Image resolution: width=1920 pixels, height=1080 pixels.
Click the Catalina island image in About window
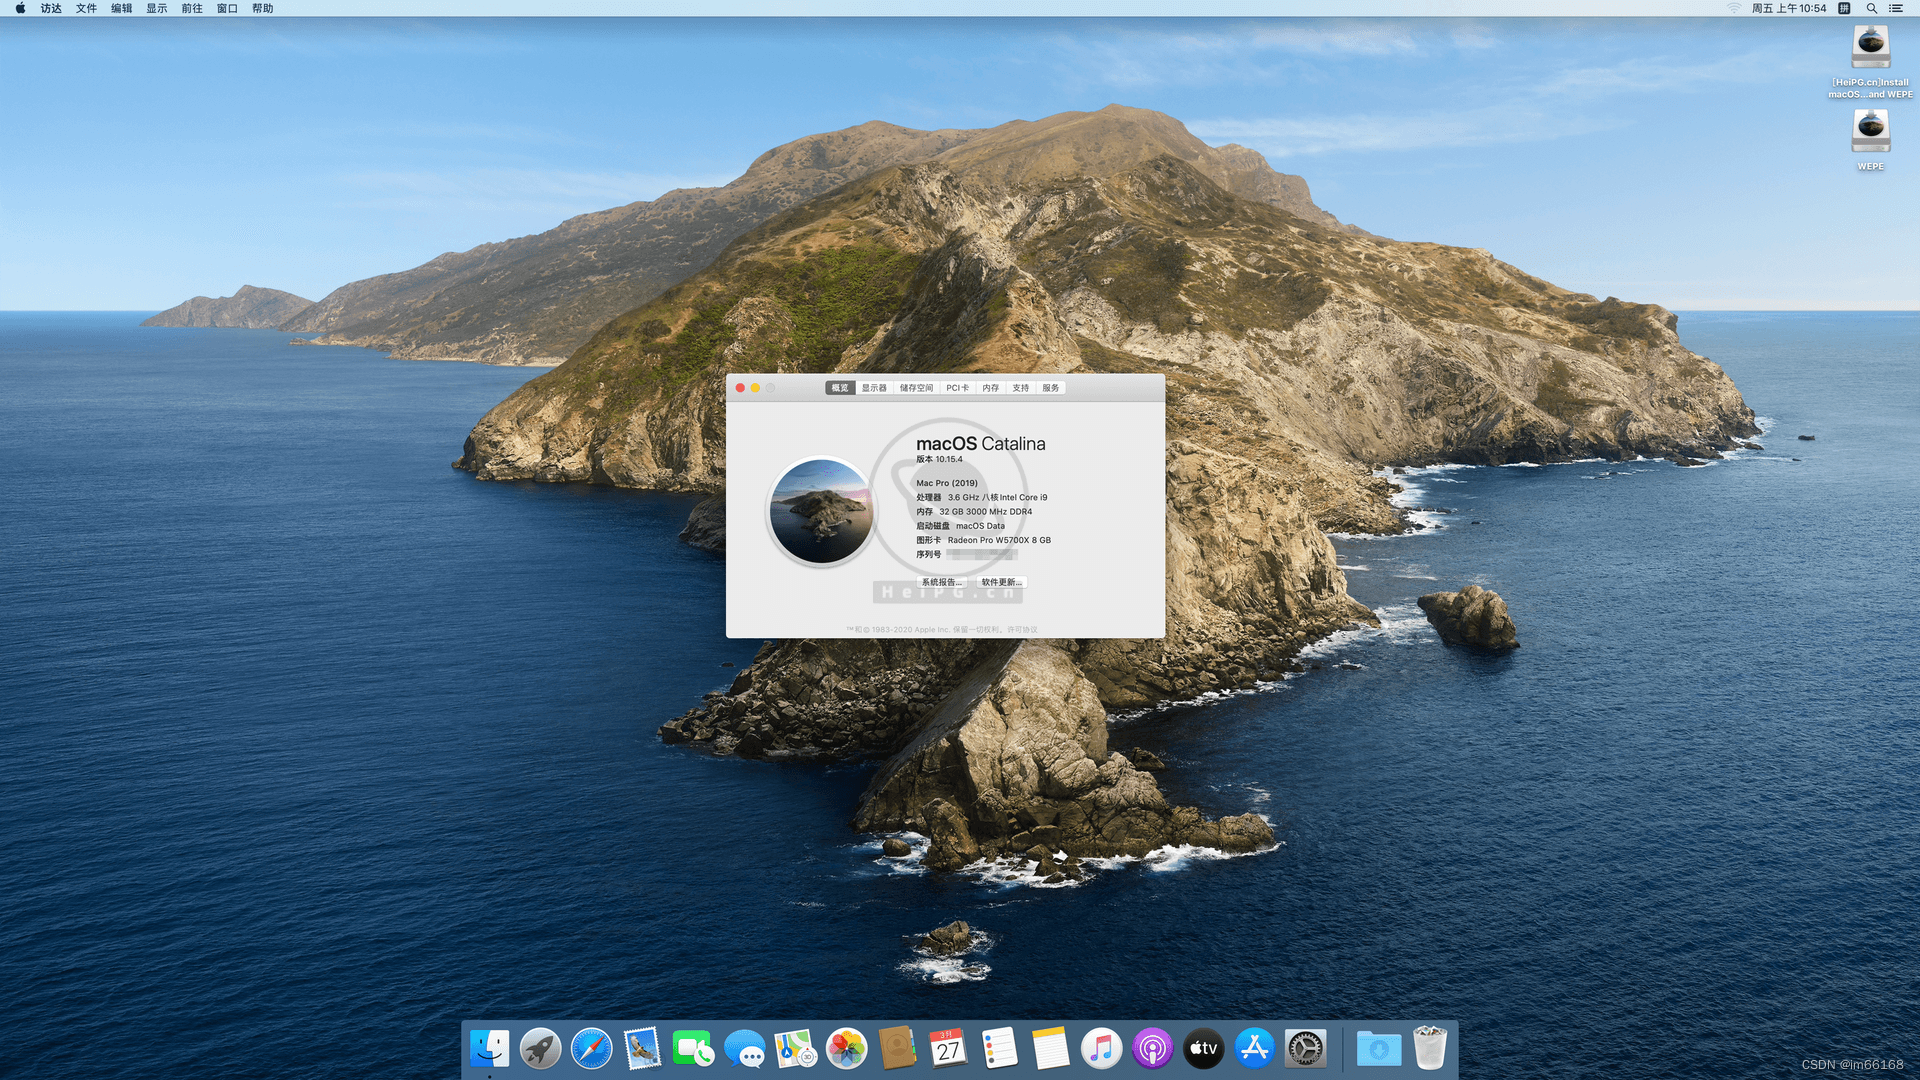821,511
